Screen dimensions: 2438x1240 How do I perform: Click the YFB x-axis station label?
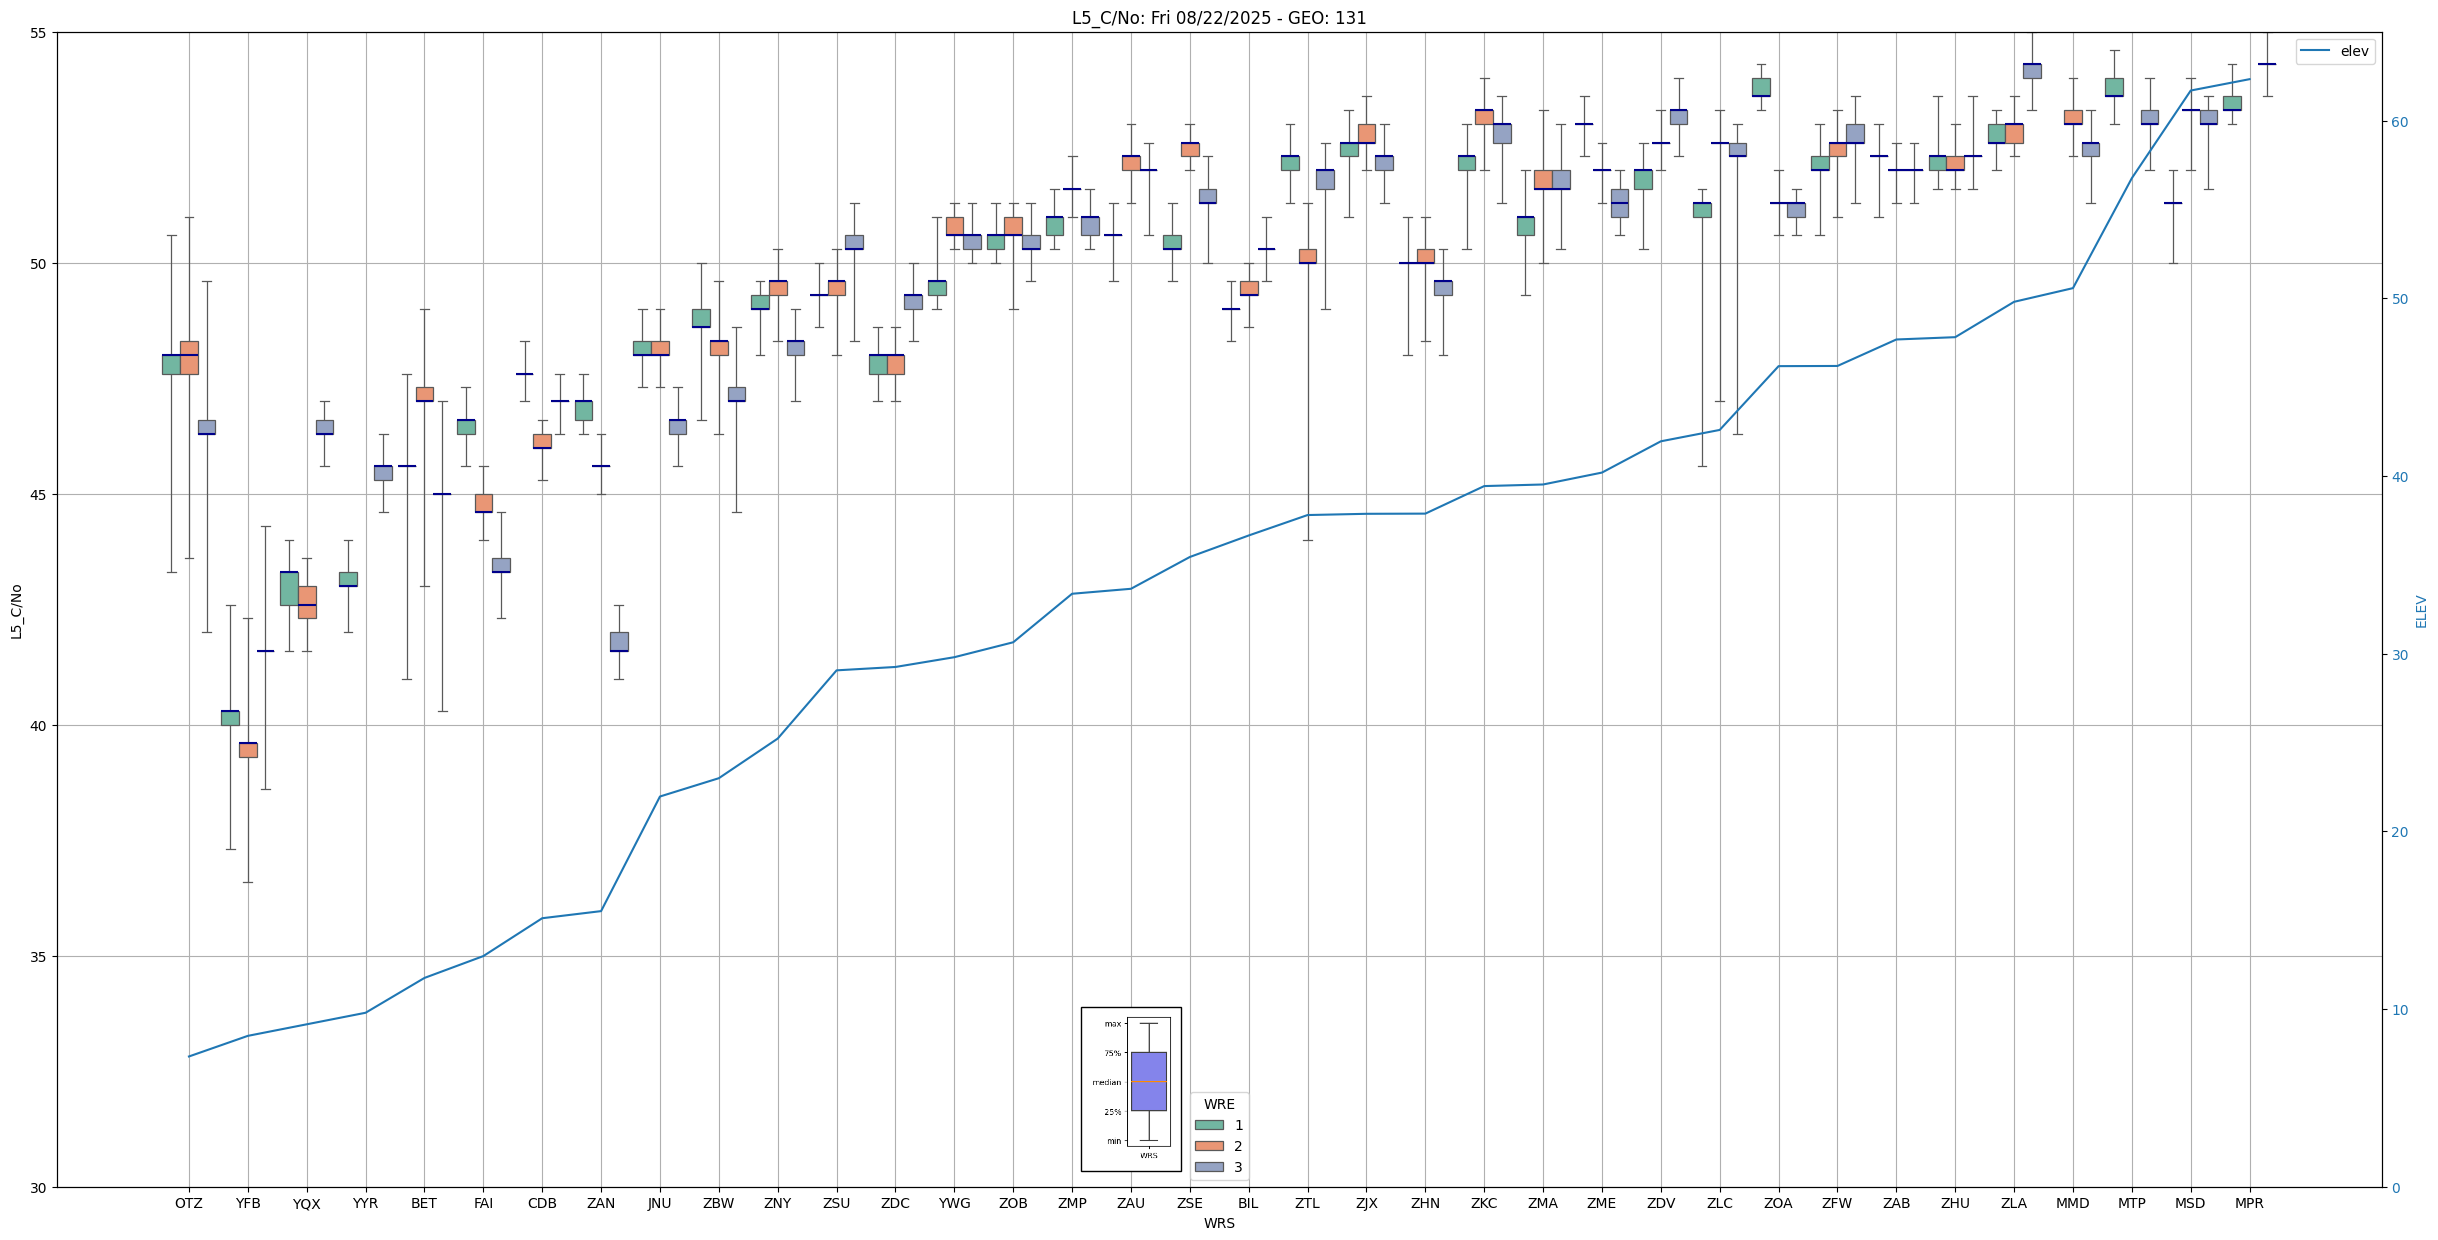tap(248, 1203)
